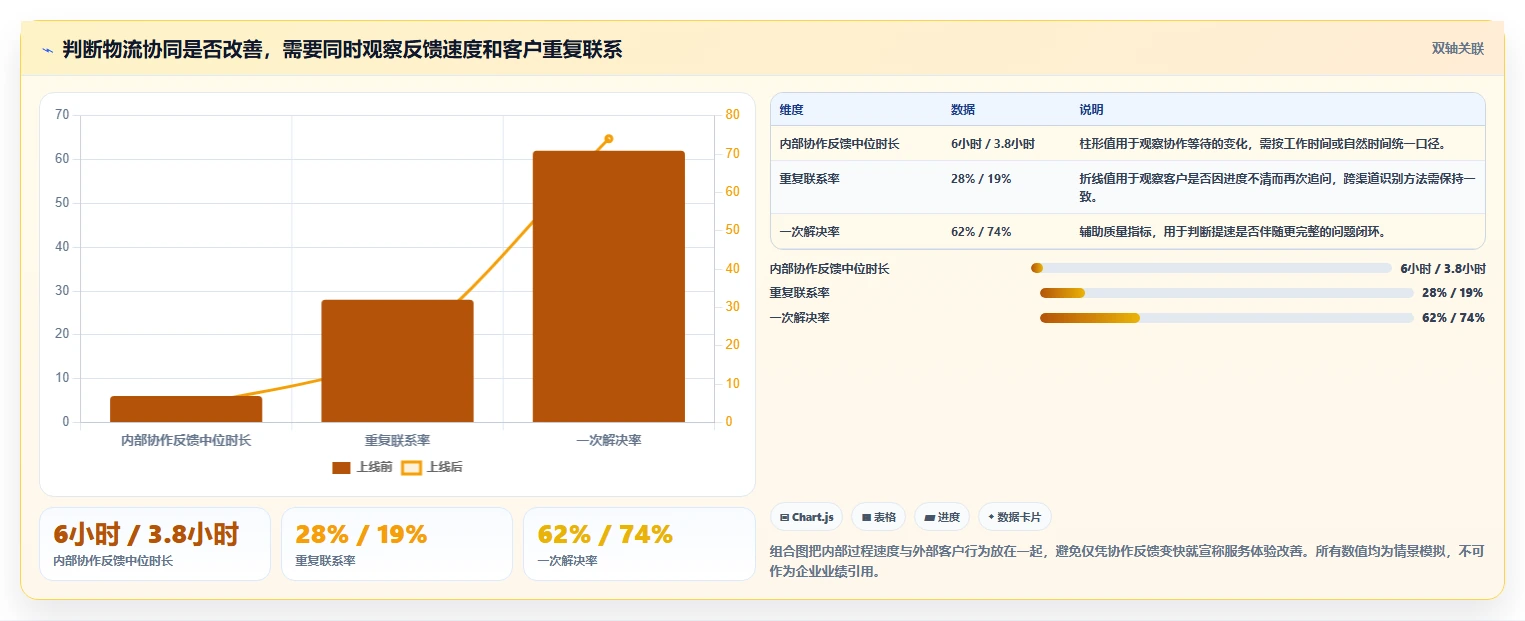Click the 重复联系率 progress bar
1525x621 pixels.
point(1226,293)
